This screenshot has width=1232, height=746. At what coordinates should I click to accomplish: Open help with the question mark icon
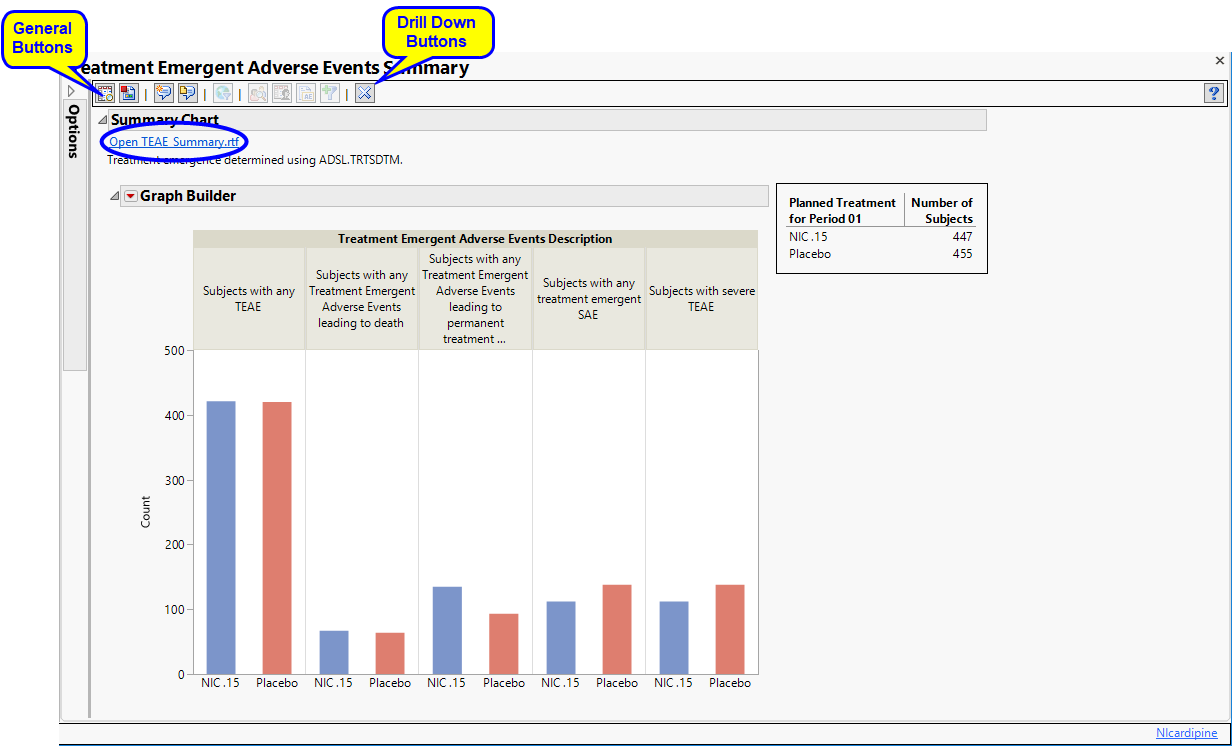pyautogui.click(x=1214, y=93)
